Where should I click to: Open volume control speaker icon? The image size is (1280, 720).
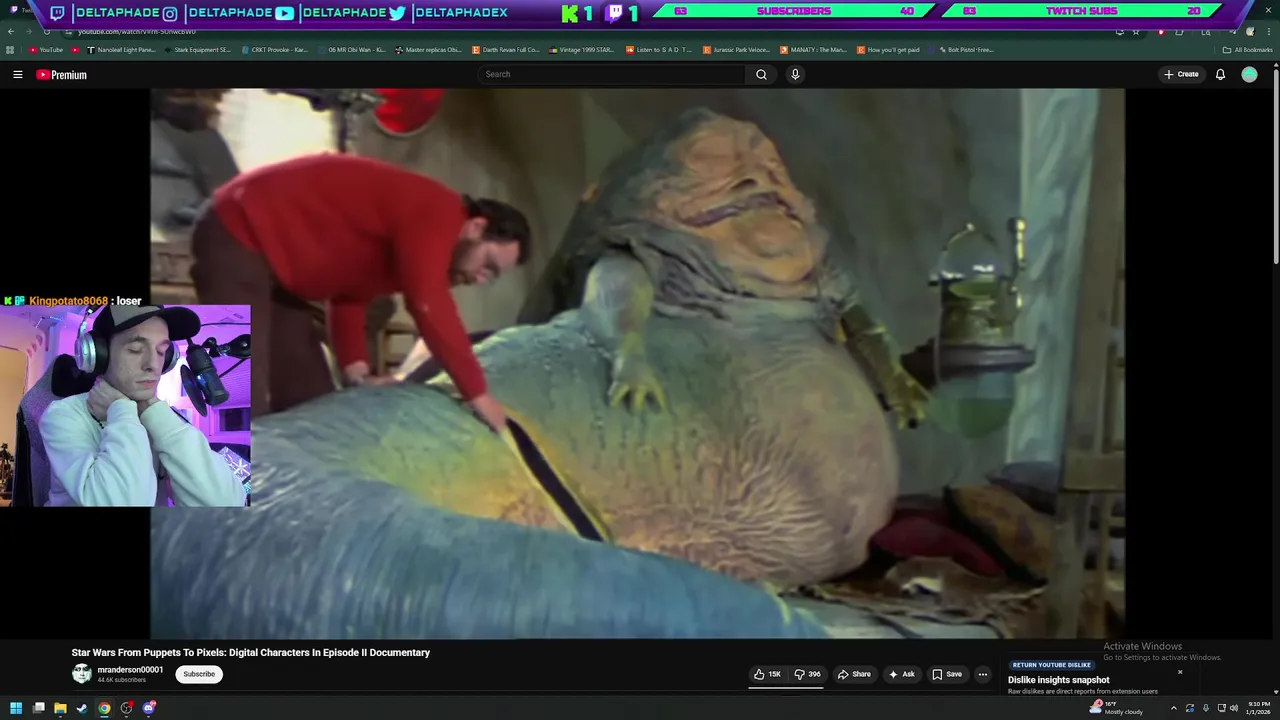1235,708
